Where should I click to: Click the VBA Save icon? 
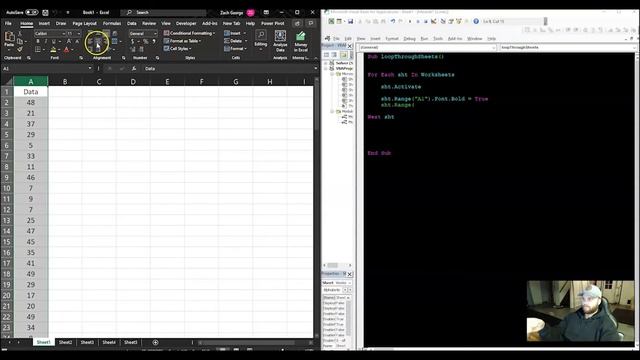pyautogui.click(x=350, y=21)
